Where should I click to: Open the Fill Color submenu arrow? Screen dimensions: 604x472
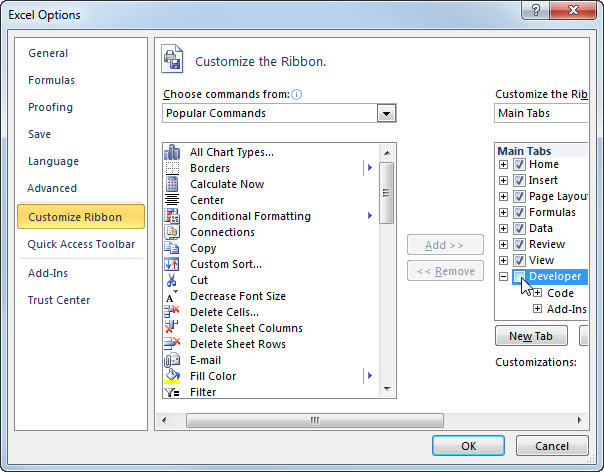(370, 376)
